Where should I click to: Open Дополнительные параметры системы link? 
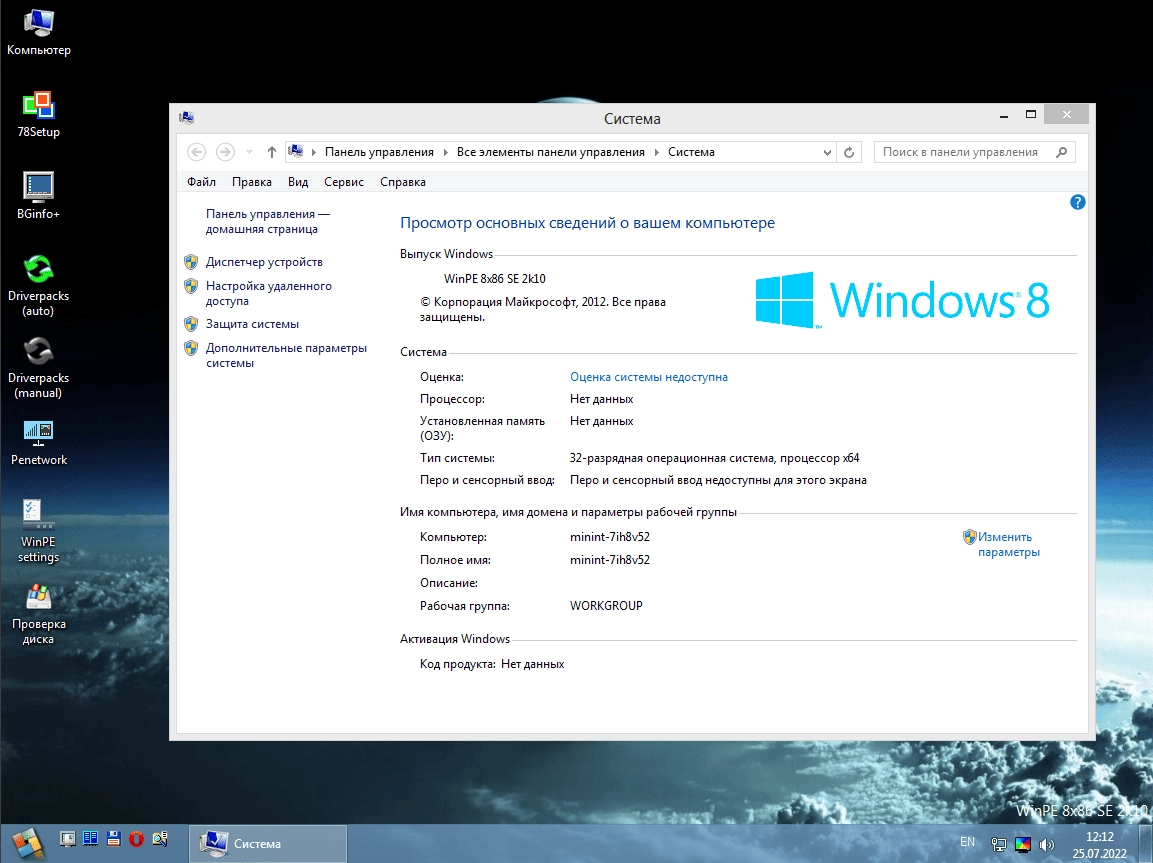point(286,356)
